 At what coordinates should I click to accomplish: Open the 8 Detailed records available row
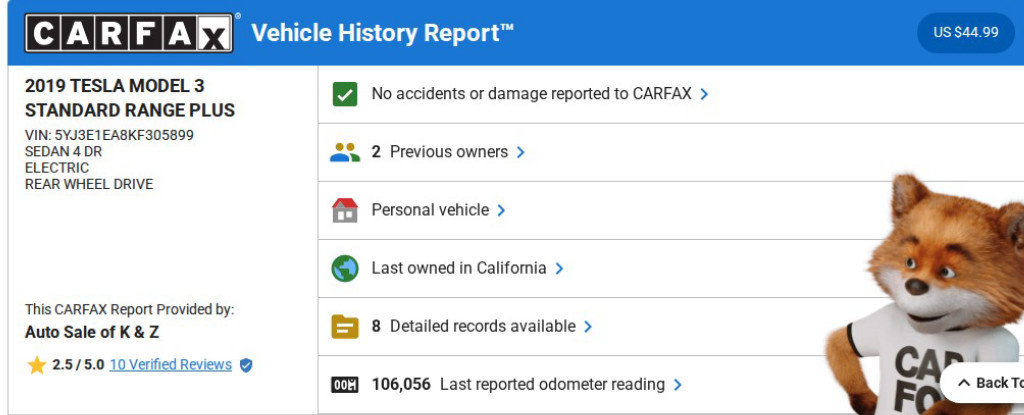tap(482, 326)
